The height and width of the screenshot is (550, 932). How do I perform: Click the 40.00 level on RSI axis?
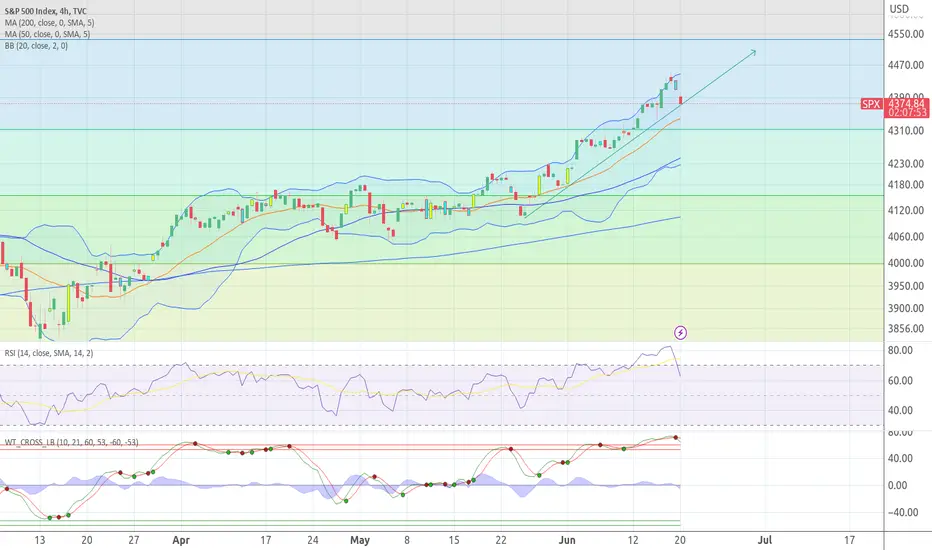(900, 410)
